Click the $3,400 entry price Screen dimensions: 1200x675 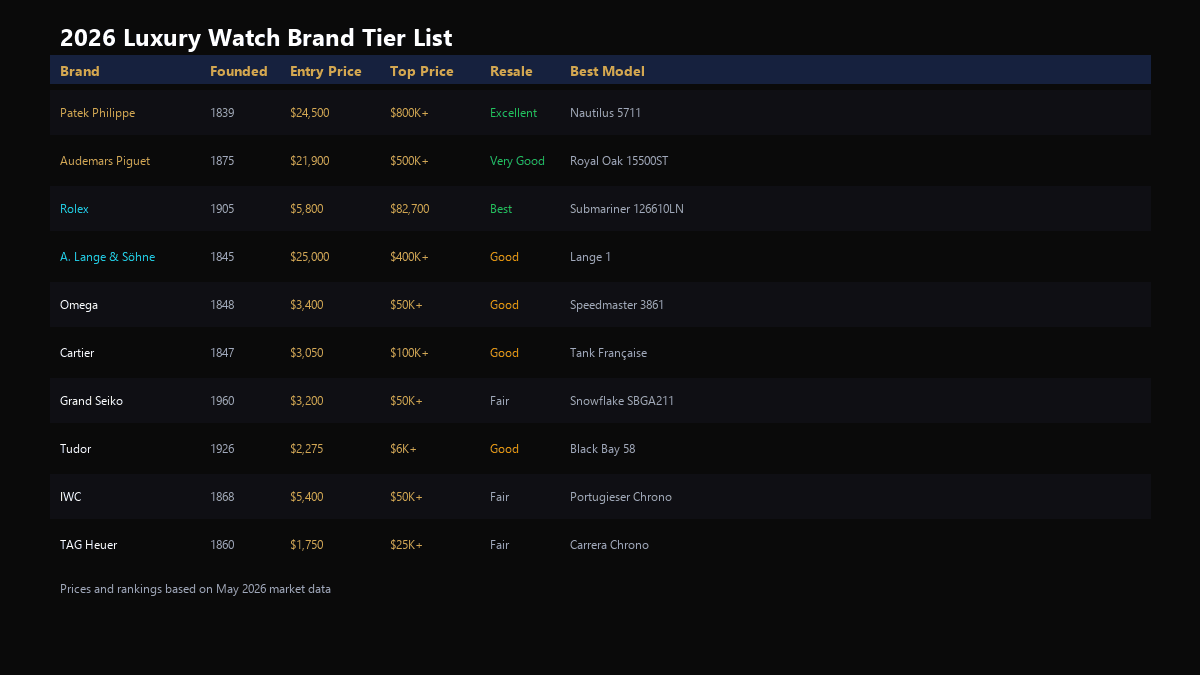[306, 305]
